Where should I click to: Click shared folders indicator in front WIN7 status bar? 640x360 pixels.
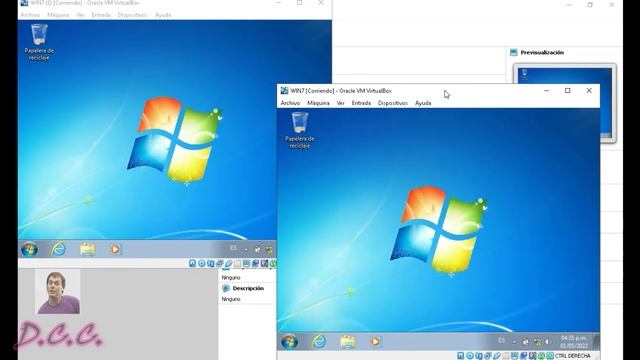tap(505, 356)
